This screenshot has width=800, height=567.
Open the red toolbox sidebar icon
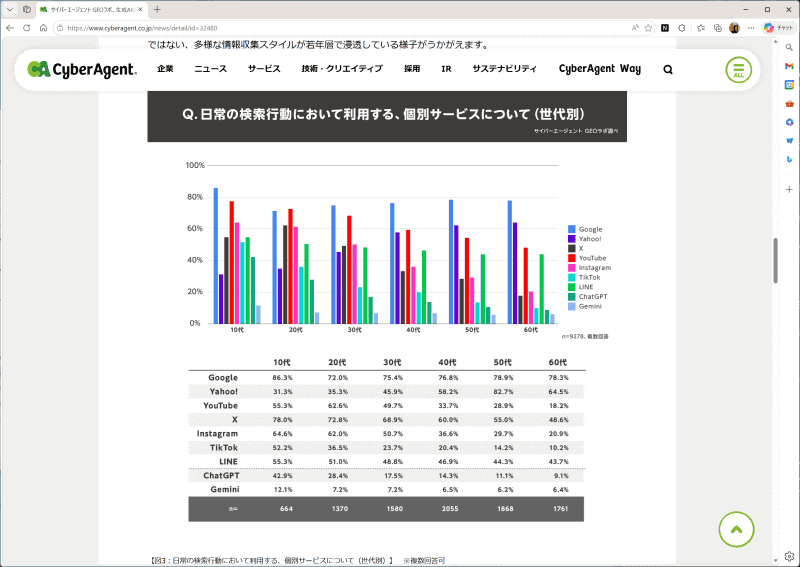(x=789, y=104)
